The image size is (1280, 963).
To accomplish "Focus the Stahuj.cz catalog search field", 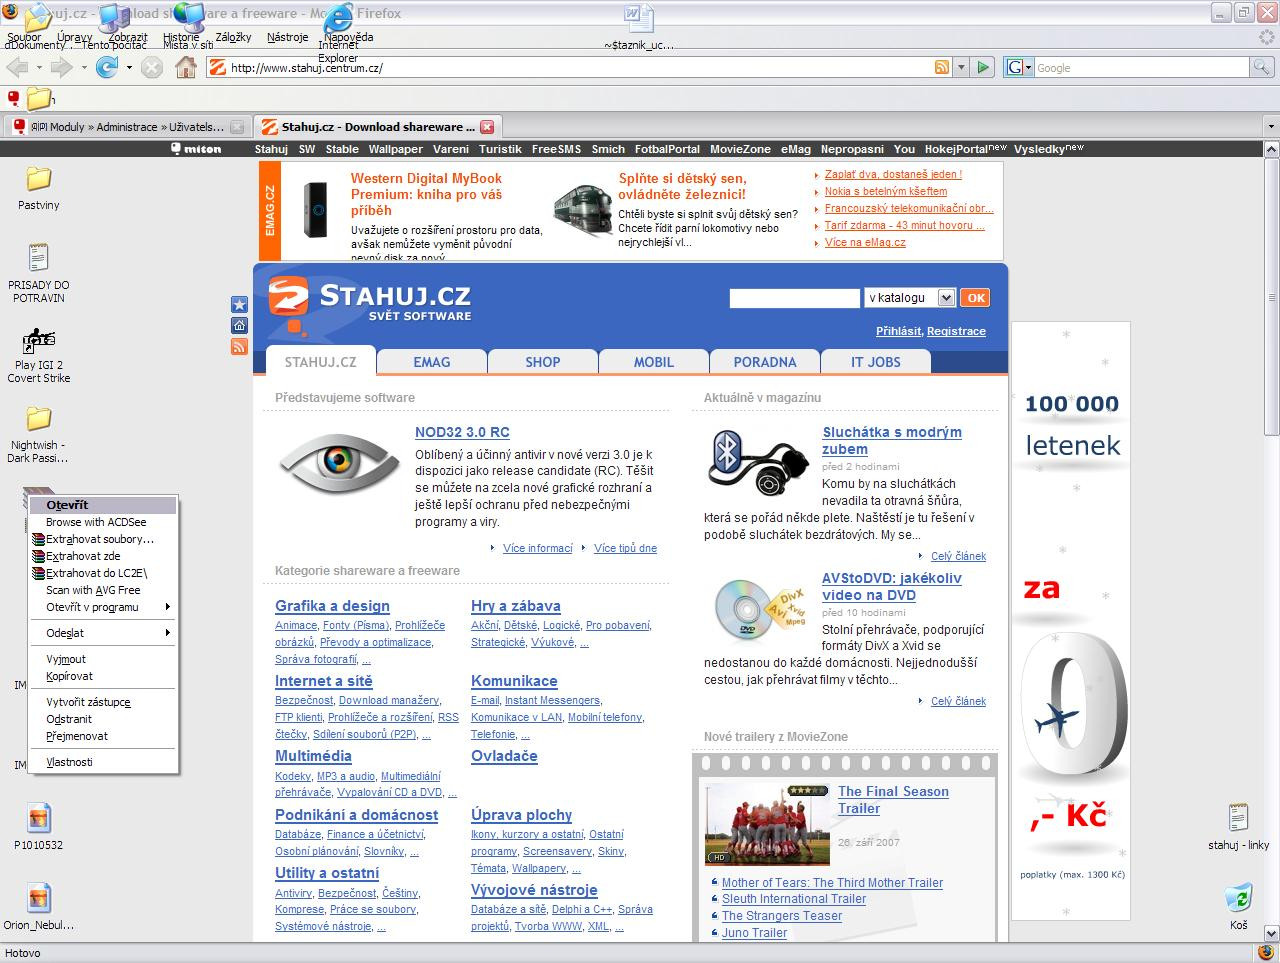I will (x=795, y=298).
